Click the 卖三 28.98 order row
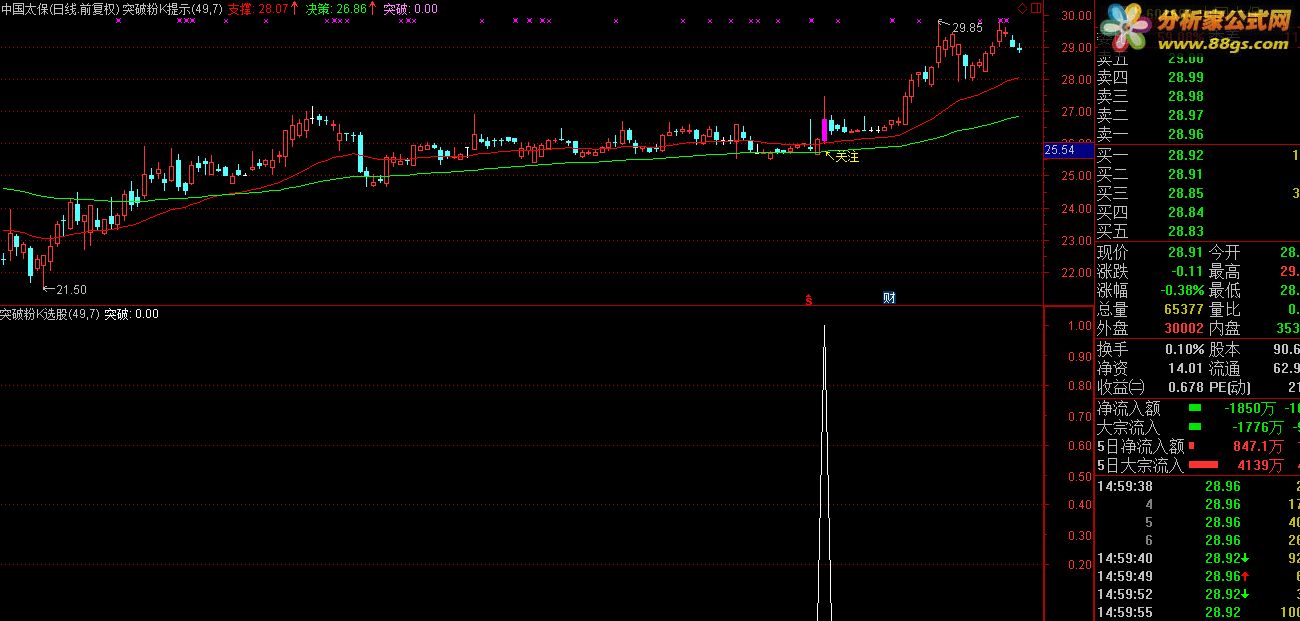The image size is (1300, 621). (x=1197, y=96)
